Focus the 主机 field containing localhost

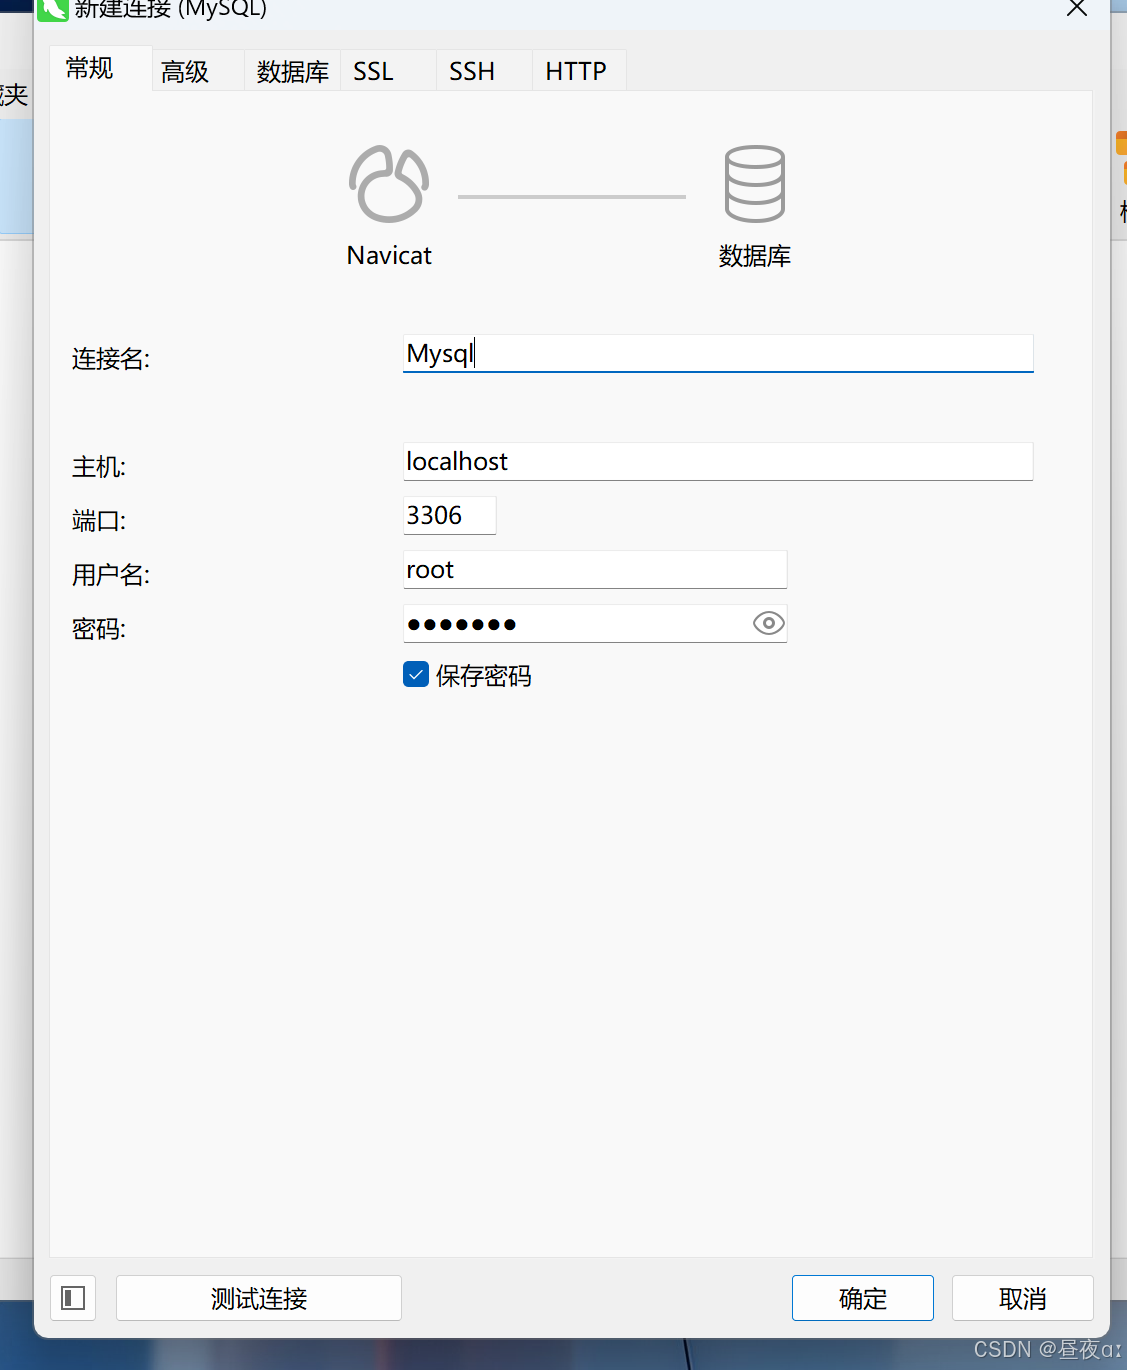[718, 461]
